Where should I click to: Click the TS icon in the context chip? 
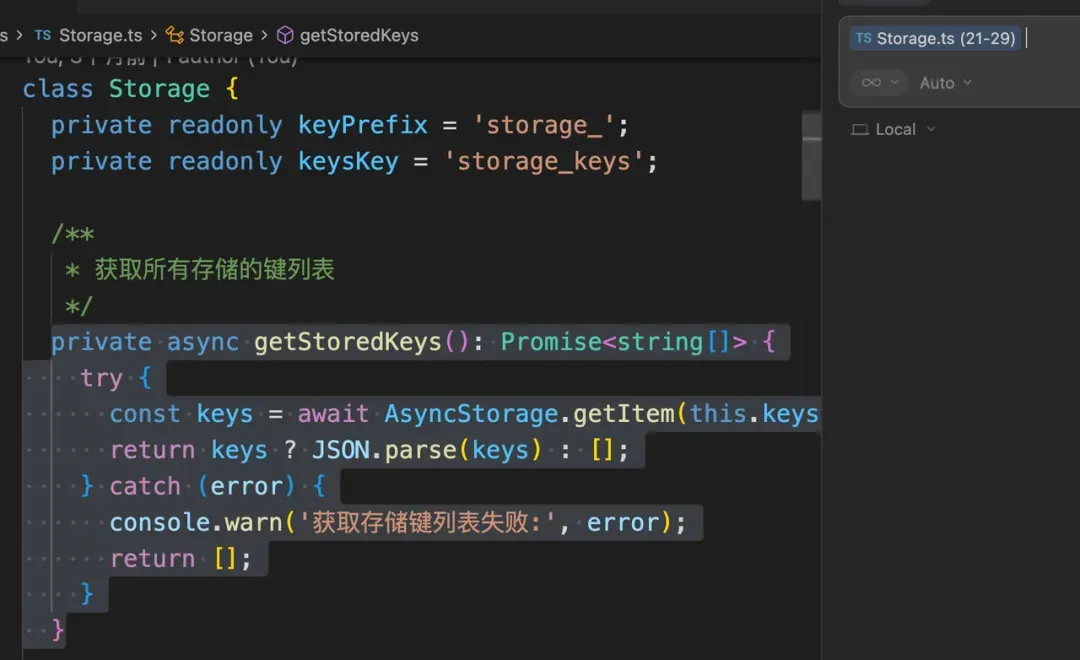(x=863, y=39)
